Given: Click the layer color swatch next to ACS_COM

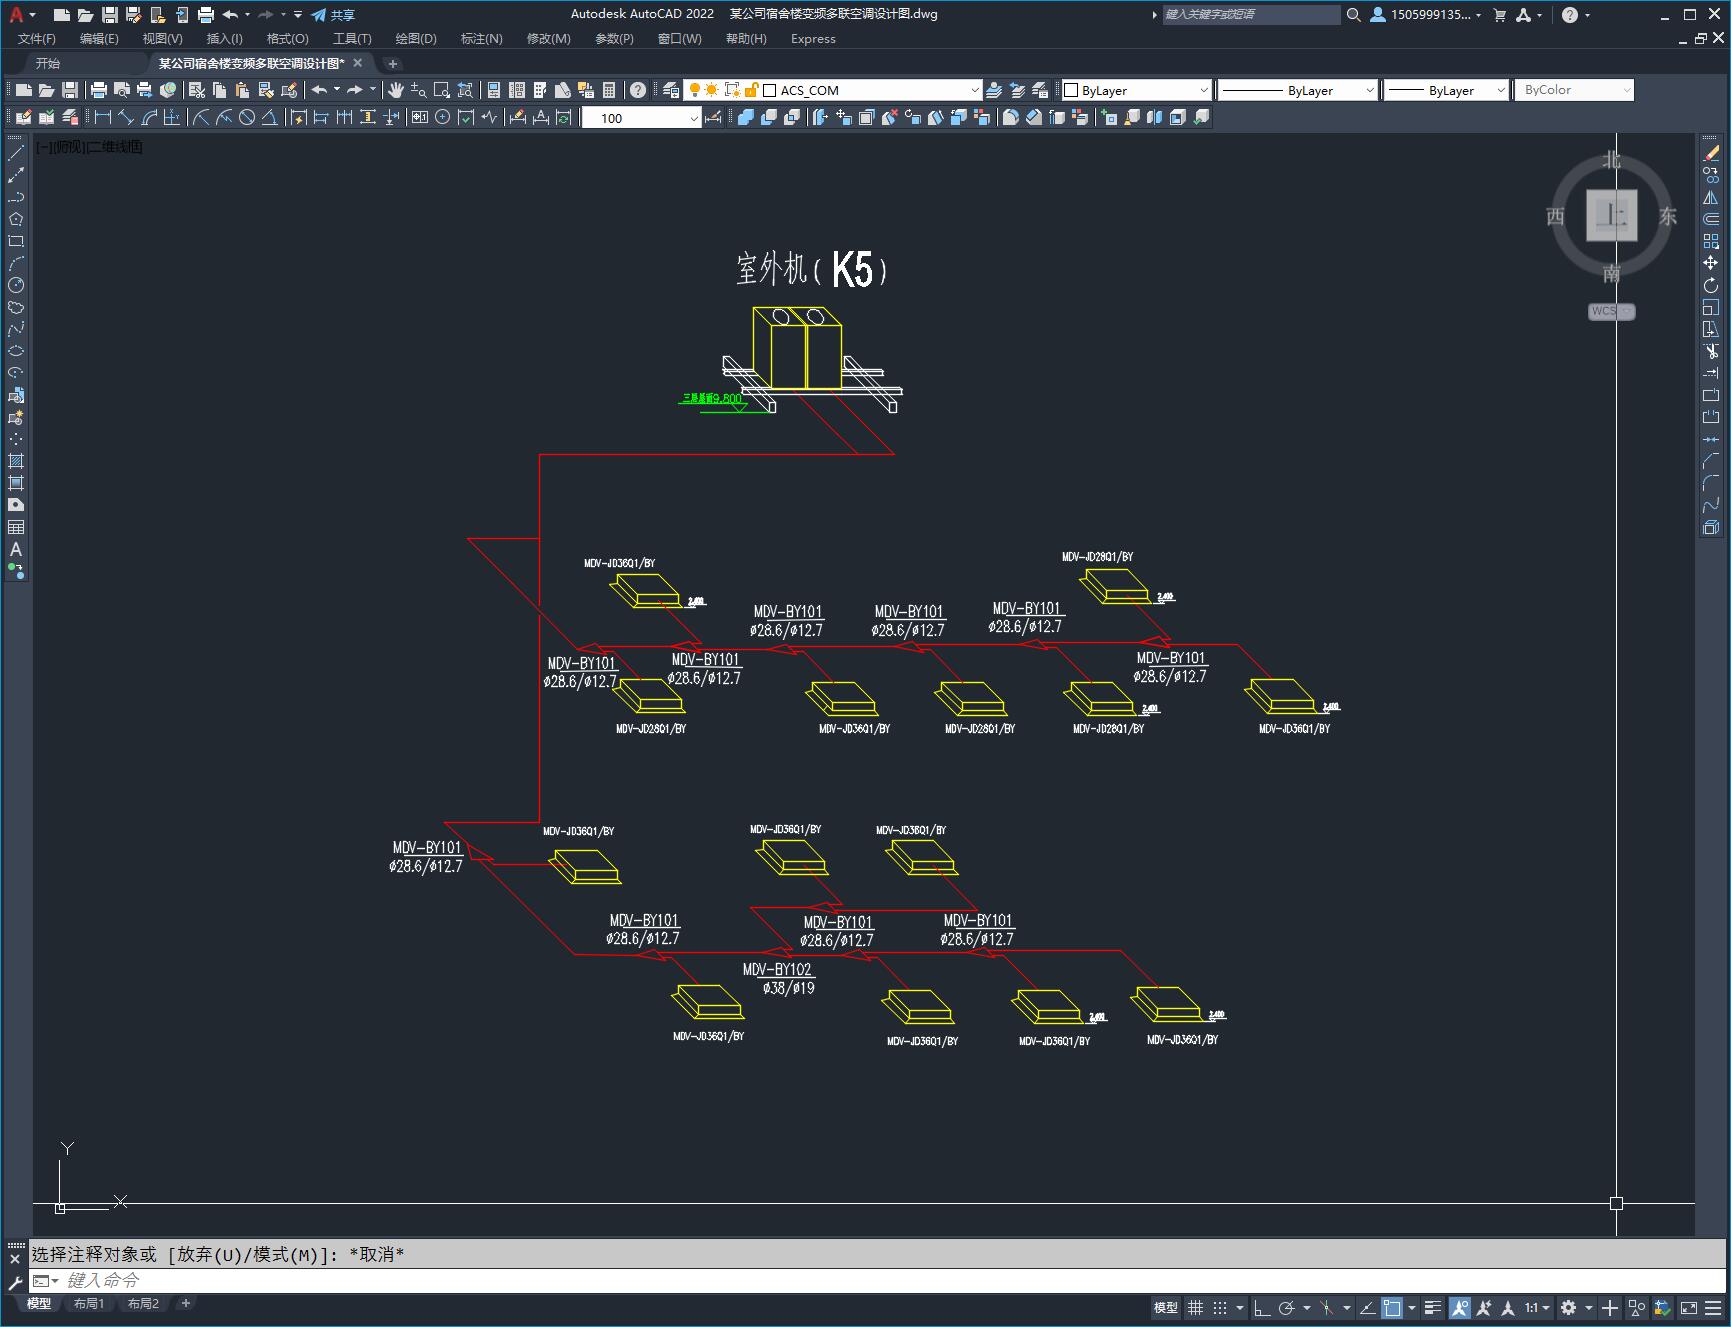Looking at the screenshot, I should [770, 90].
